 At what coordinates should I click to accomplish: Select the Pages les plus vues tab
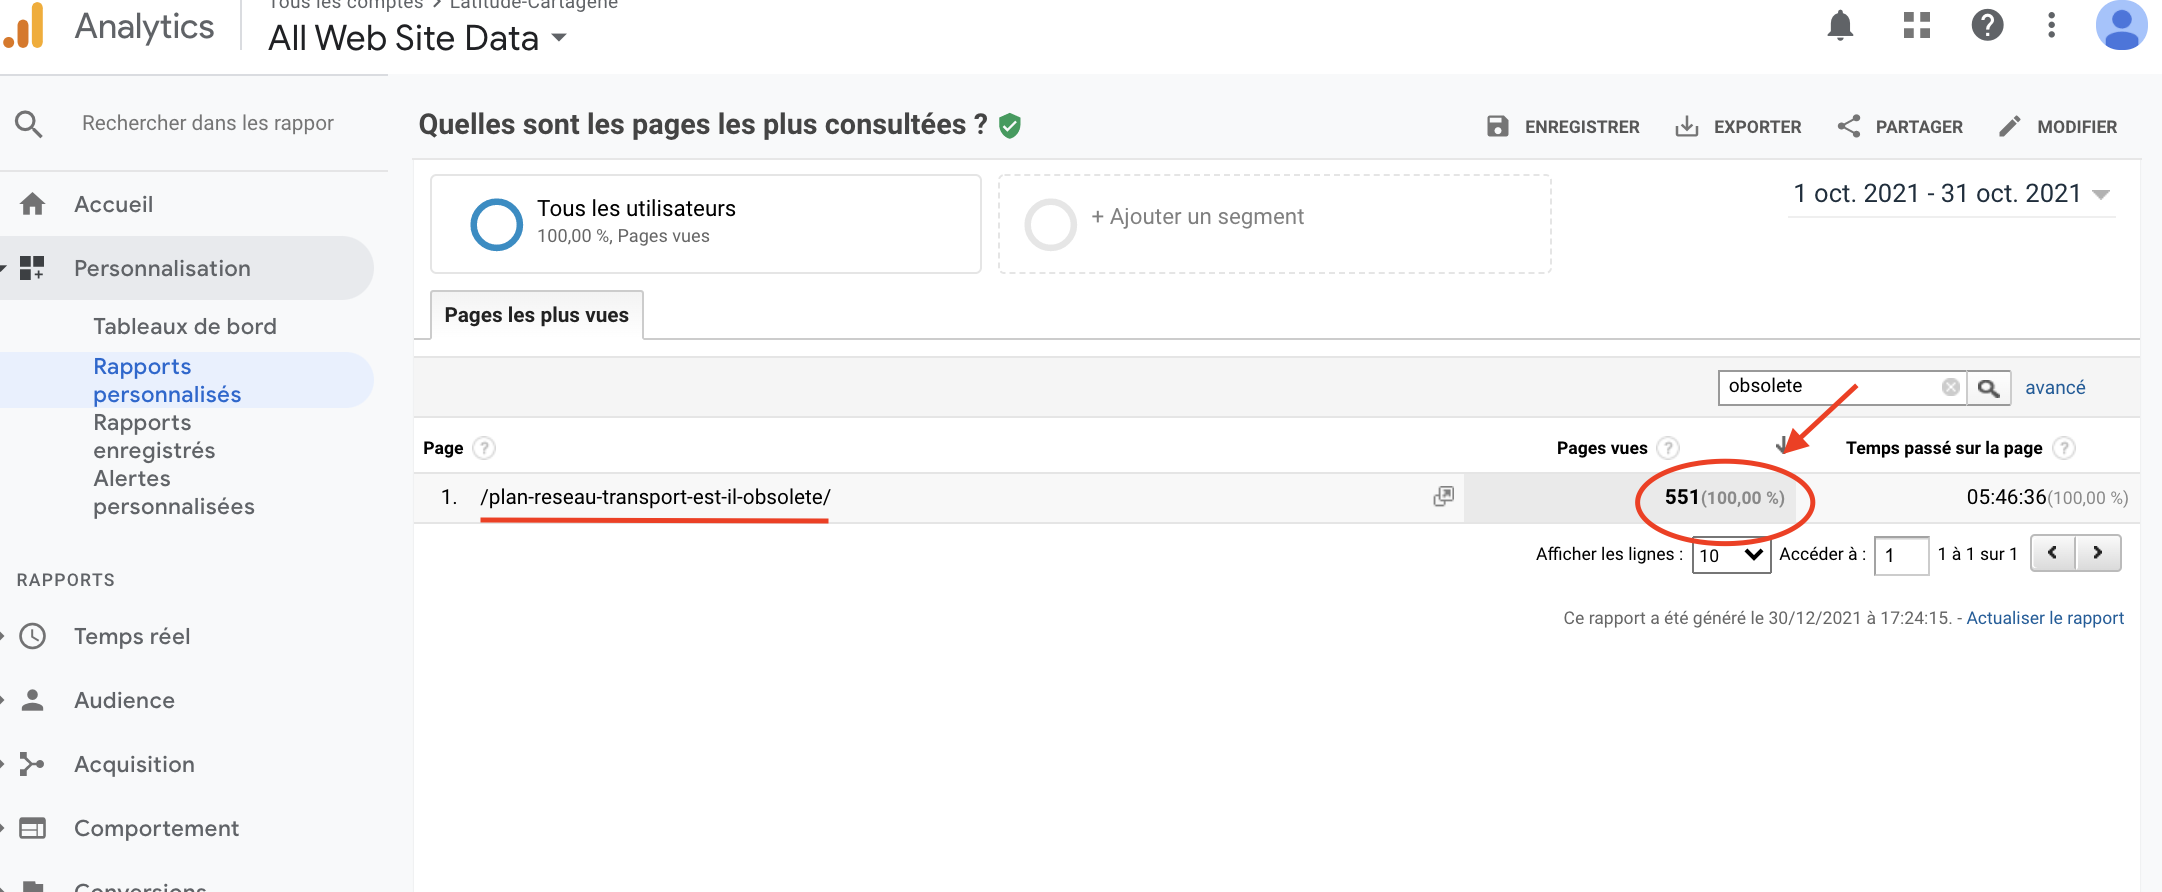(536, 315)
